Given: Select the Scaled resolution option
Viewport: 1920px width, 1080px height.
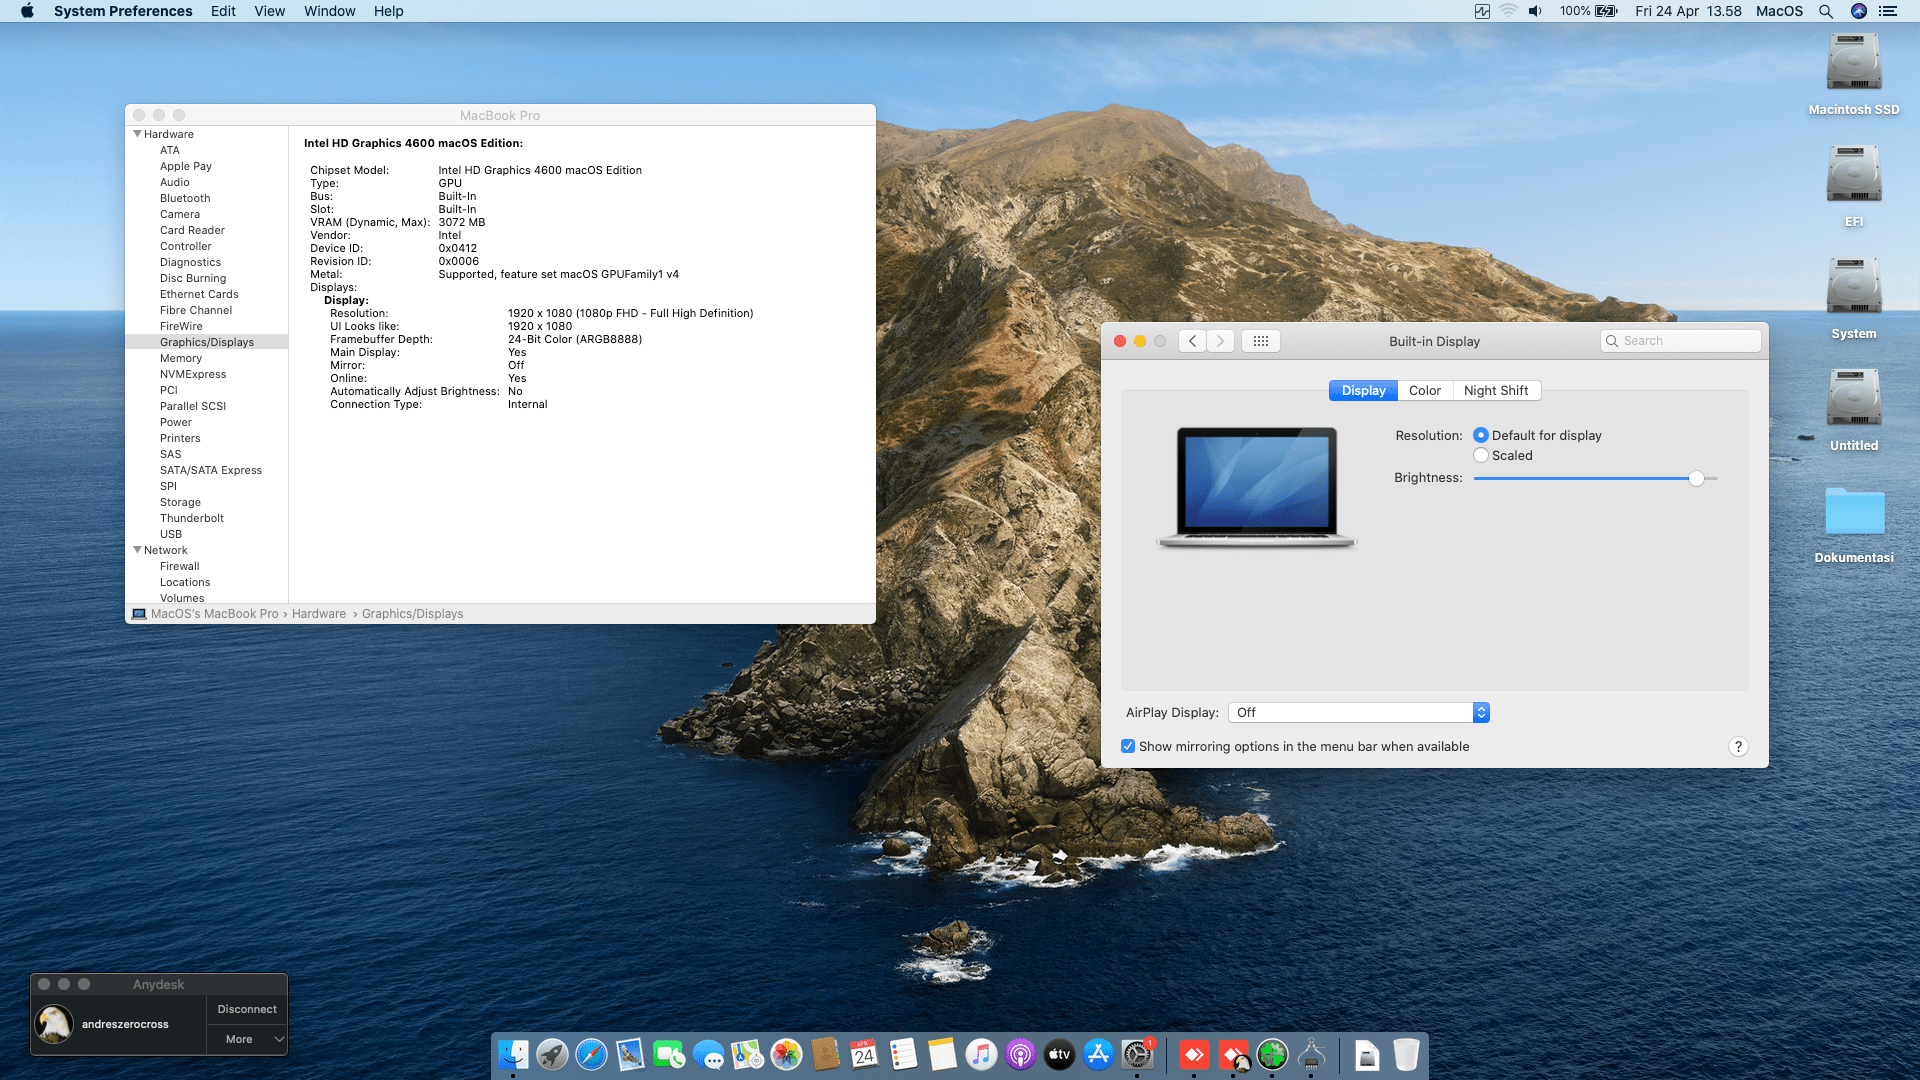Looking at the screenshot, I should point(1481,455).
